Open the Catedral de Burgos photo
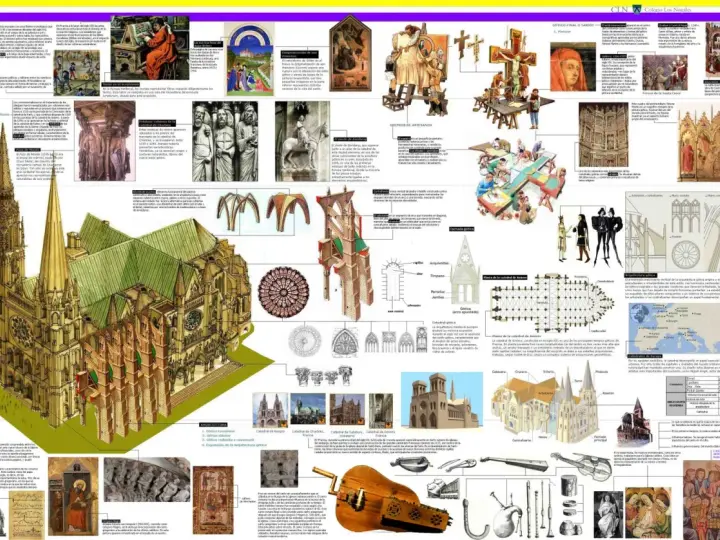The image size is (720, 540). (x=270, y=410)
